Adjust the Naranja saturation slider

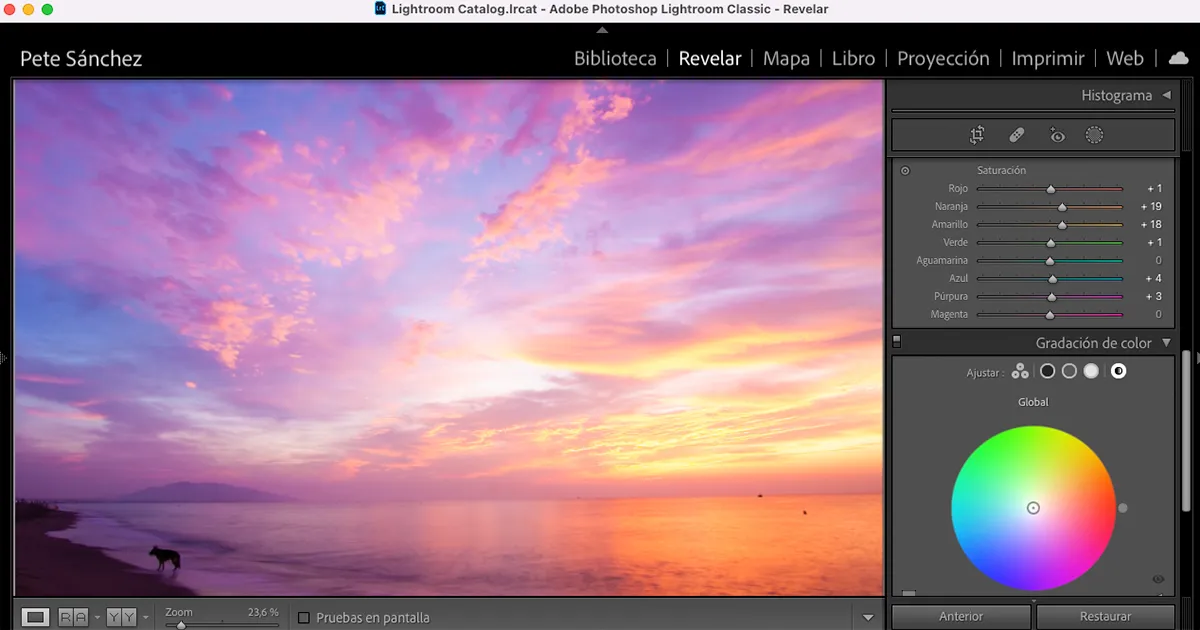click(x=1050, y=207)
